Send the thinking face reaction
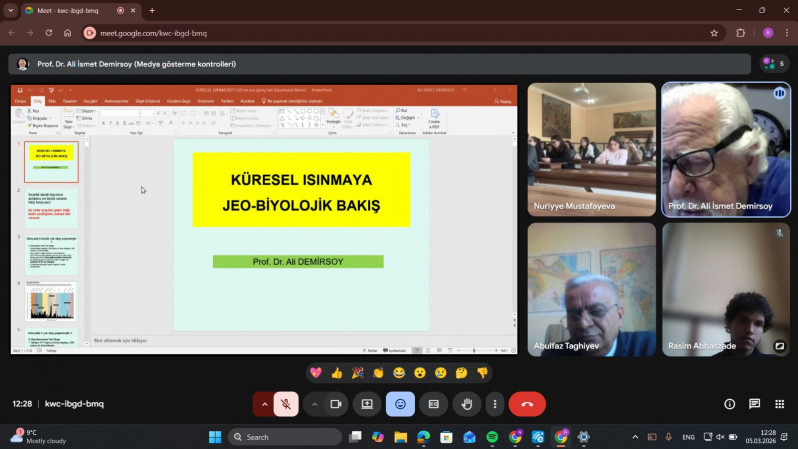798x449 pixels. (x=462, y=373)
